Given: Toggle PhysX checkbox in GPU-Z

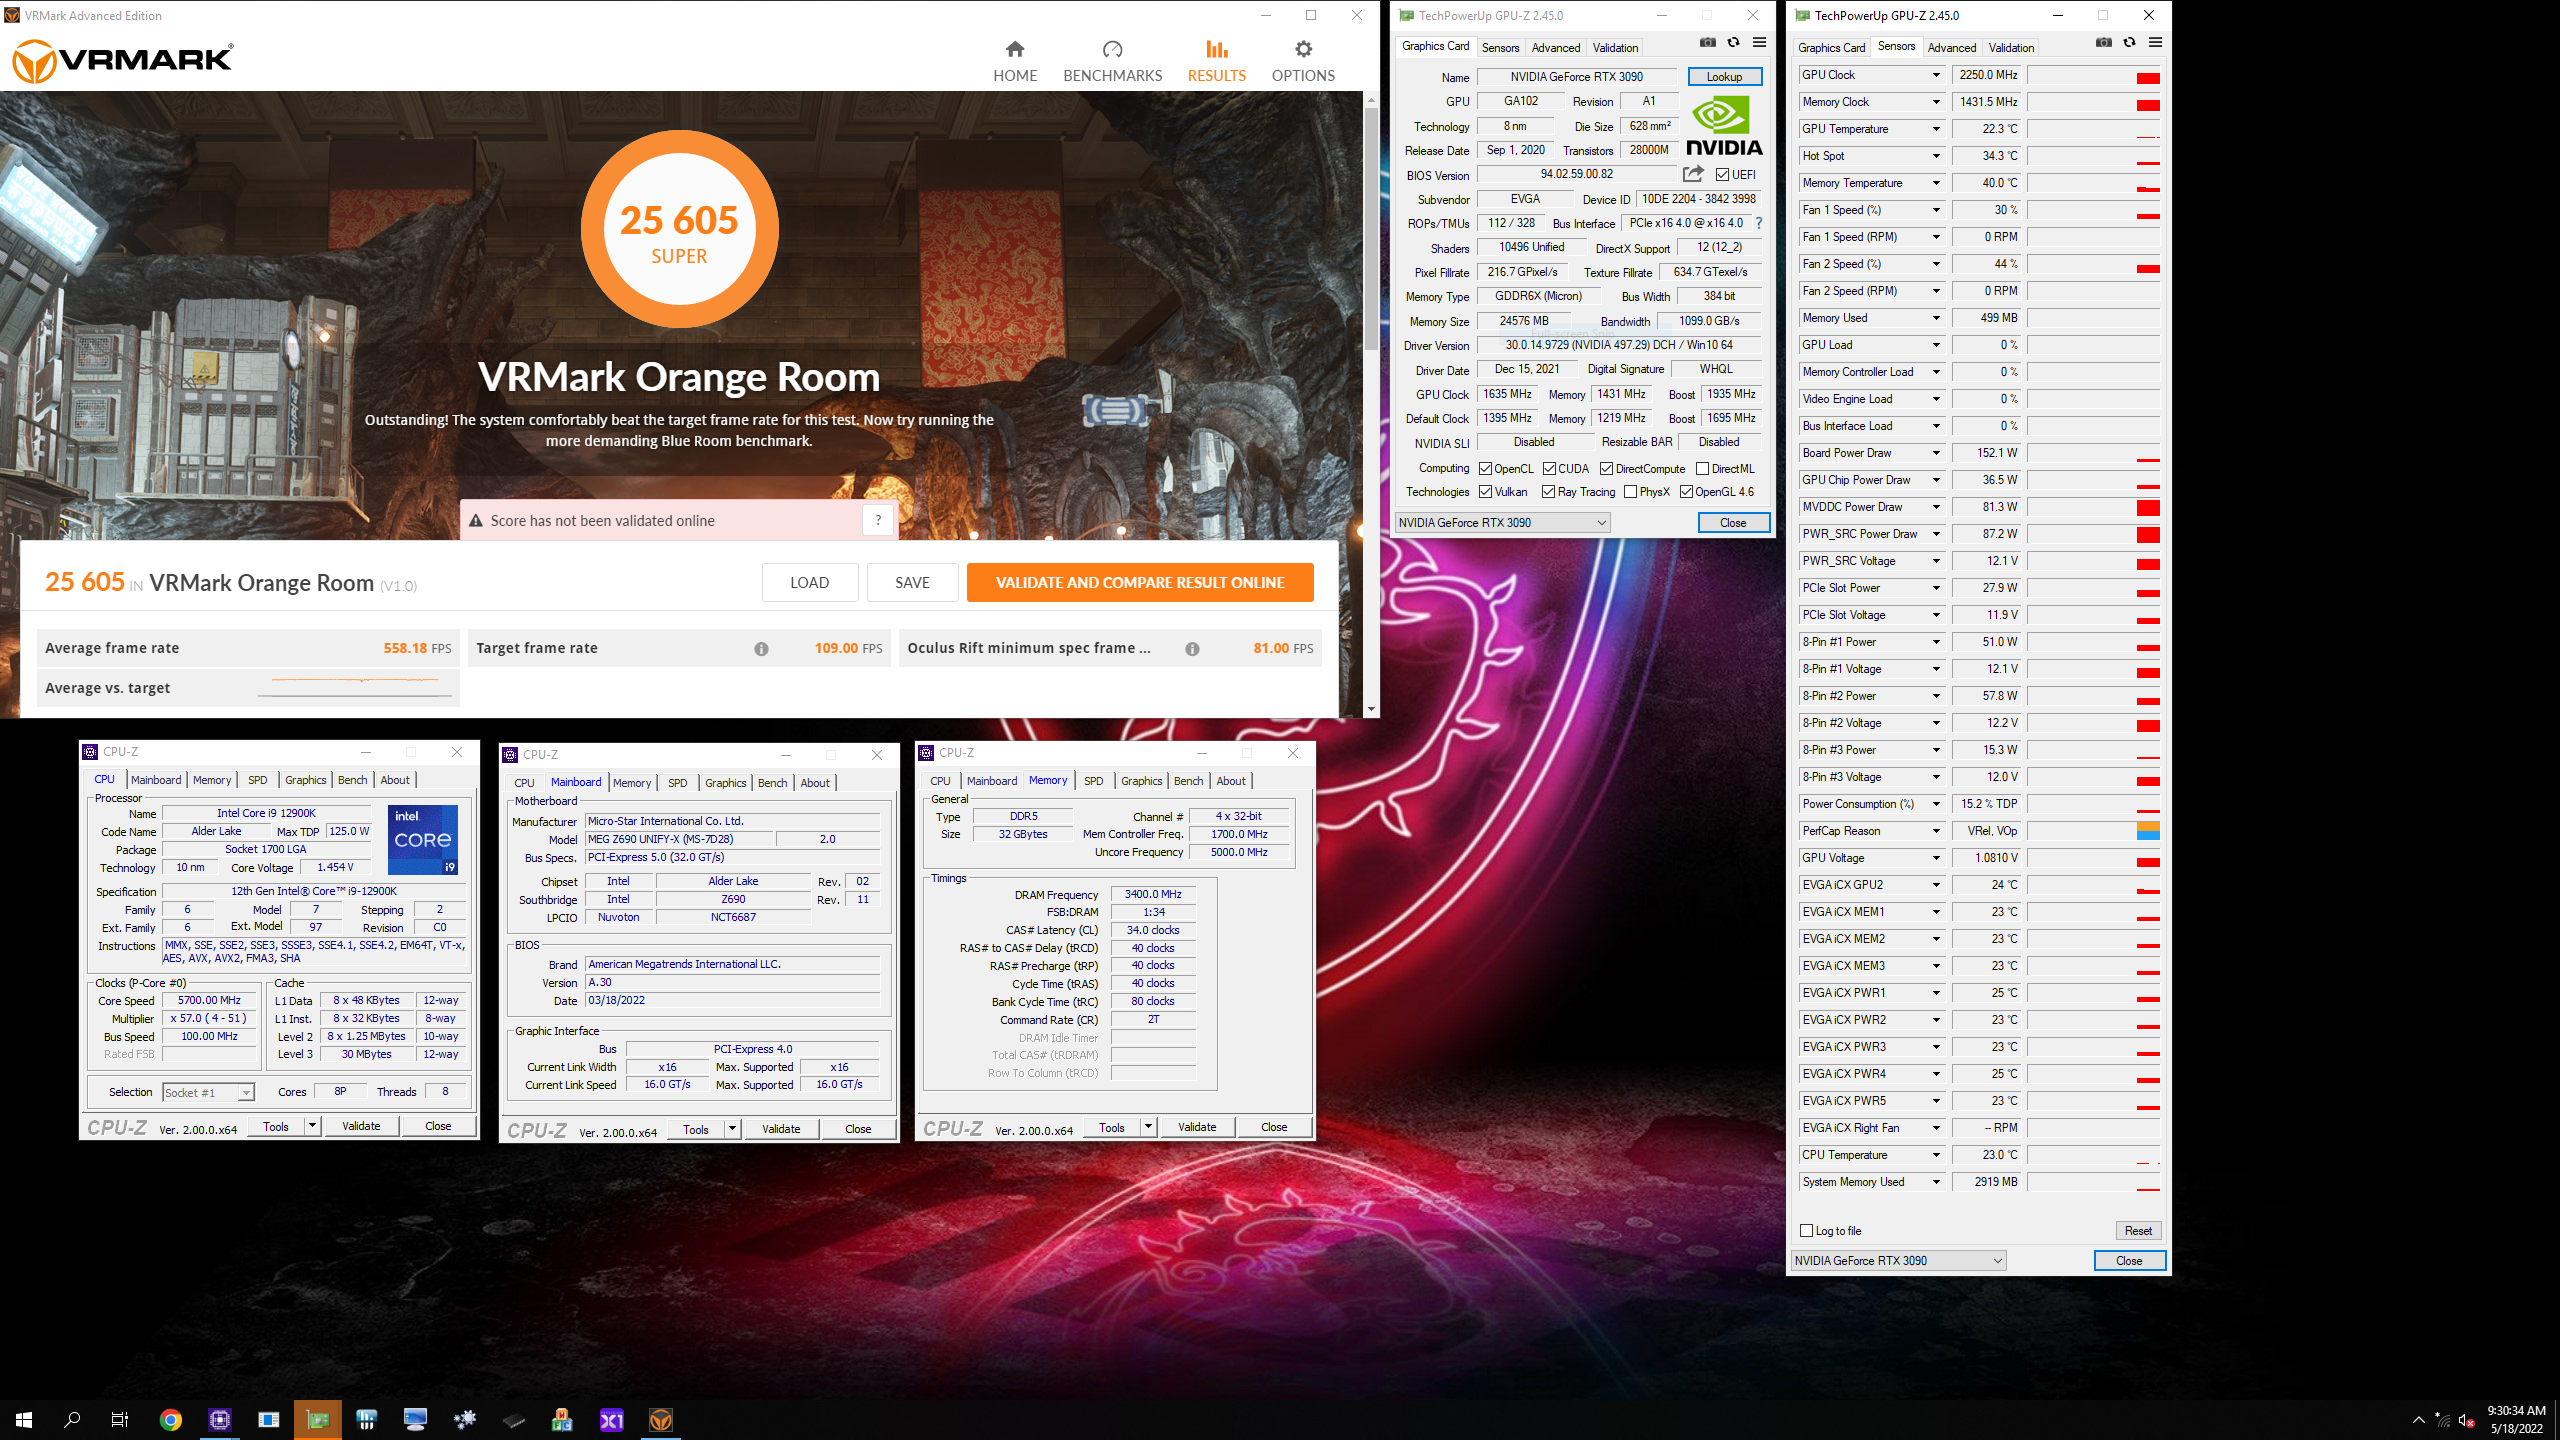Looking at the screenshot, I should click(x=1630, y=492).
